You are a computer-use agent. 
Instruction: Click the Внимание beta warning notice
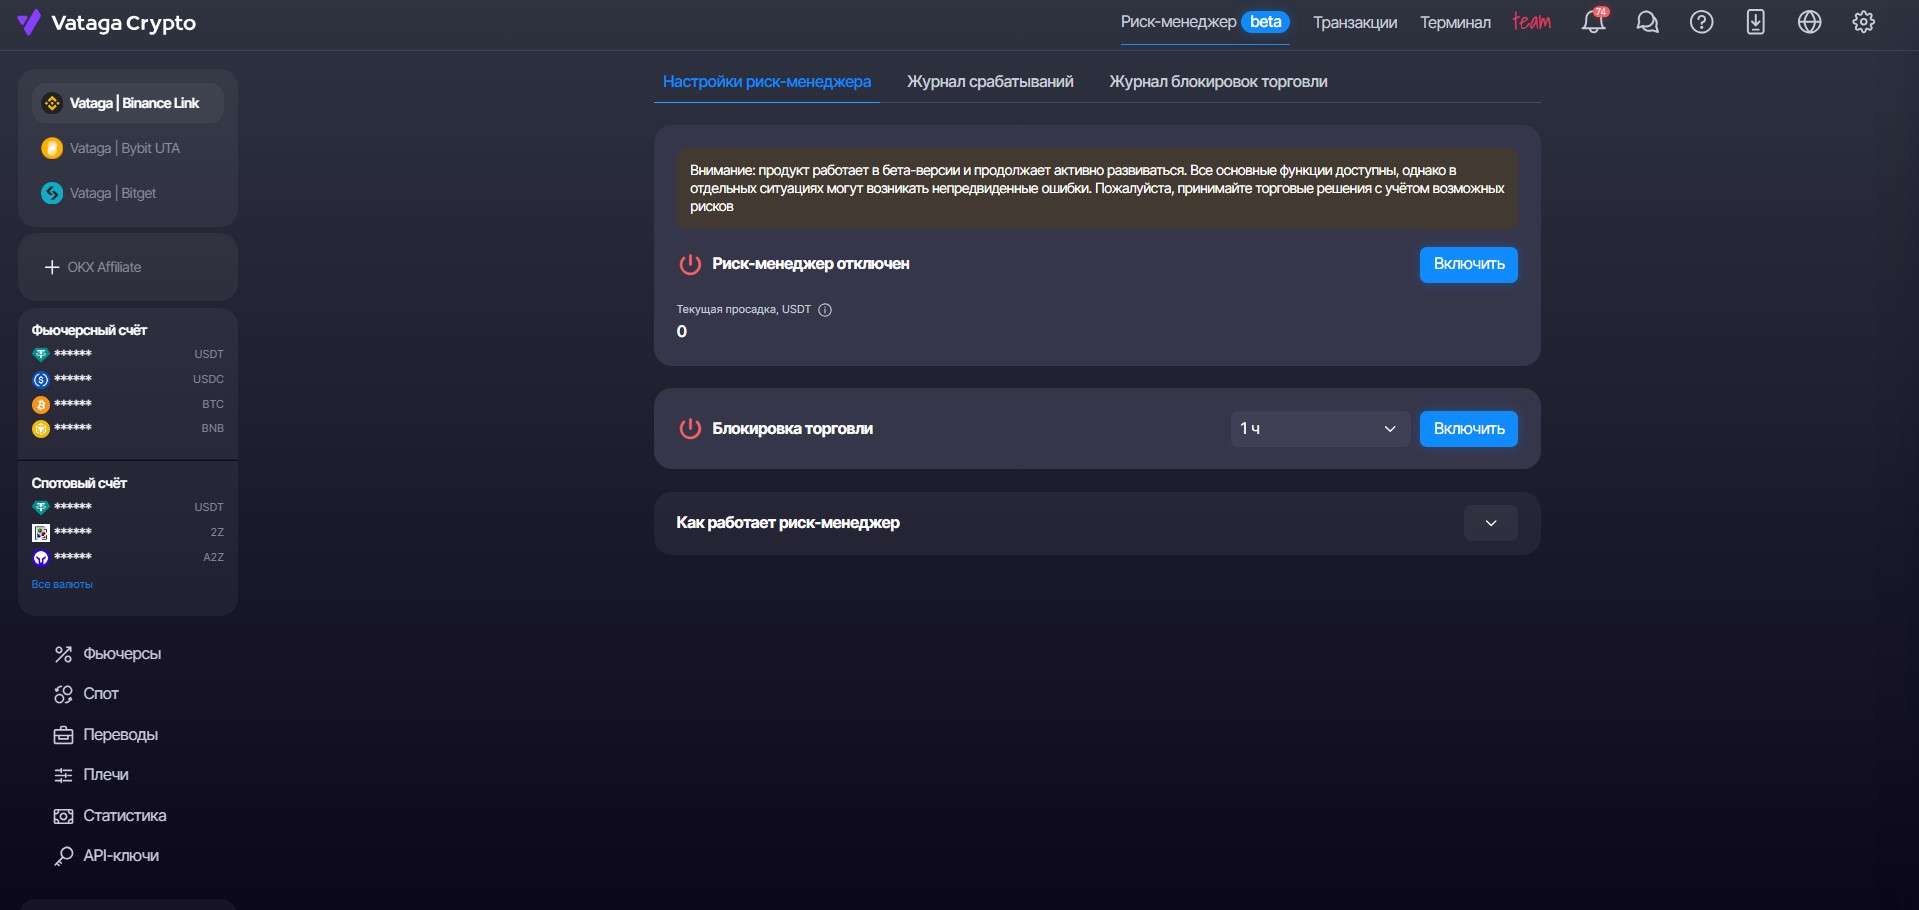coord(1097,188)
